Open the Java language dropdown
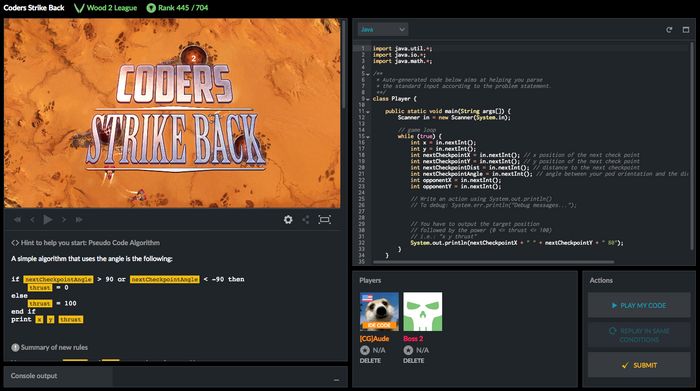The height and width of the screenshot is (391, 700). pyautogui.click(x=383, y=29)
